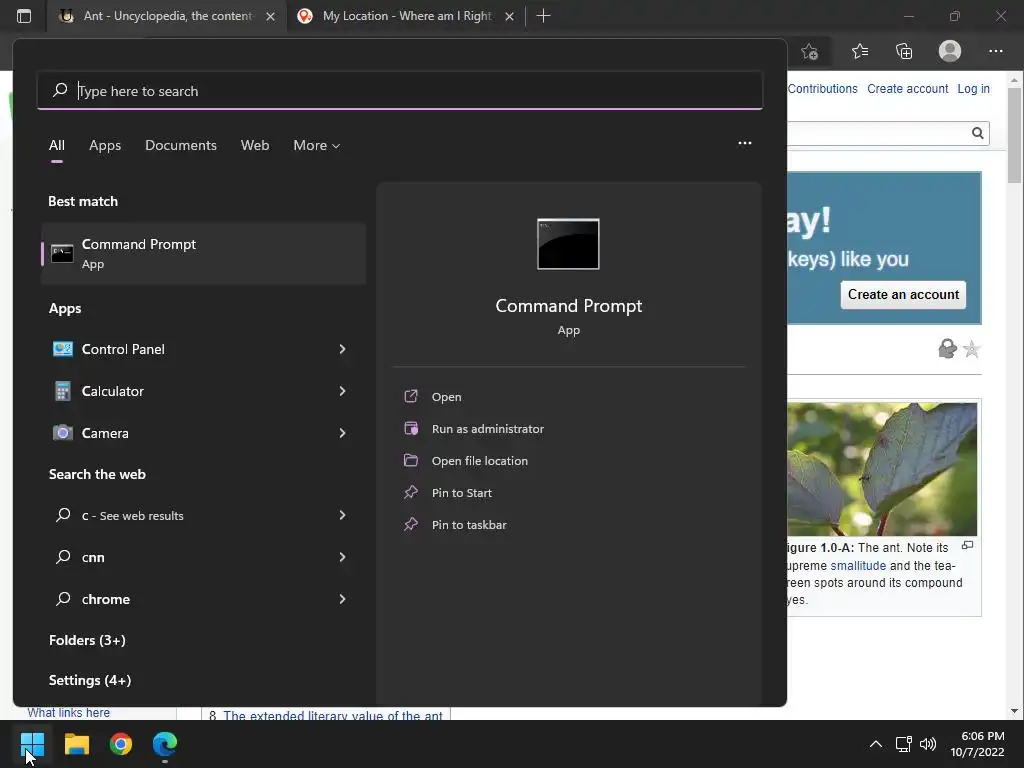Open the Folders (3+) section
1024x768 pixels.
point(88,640)
